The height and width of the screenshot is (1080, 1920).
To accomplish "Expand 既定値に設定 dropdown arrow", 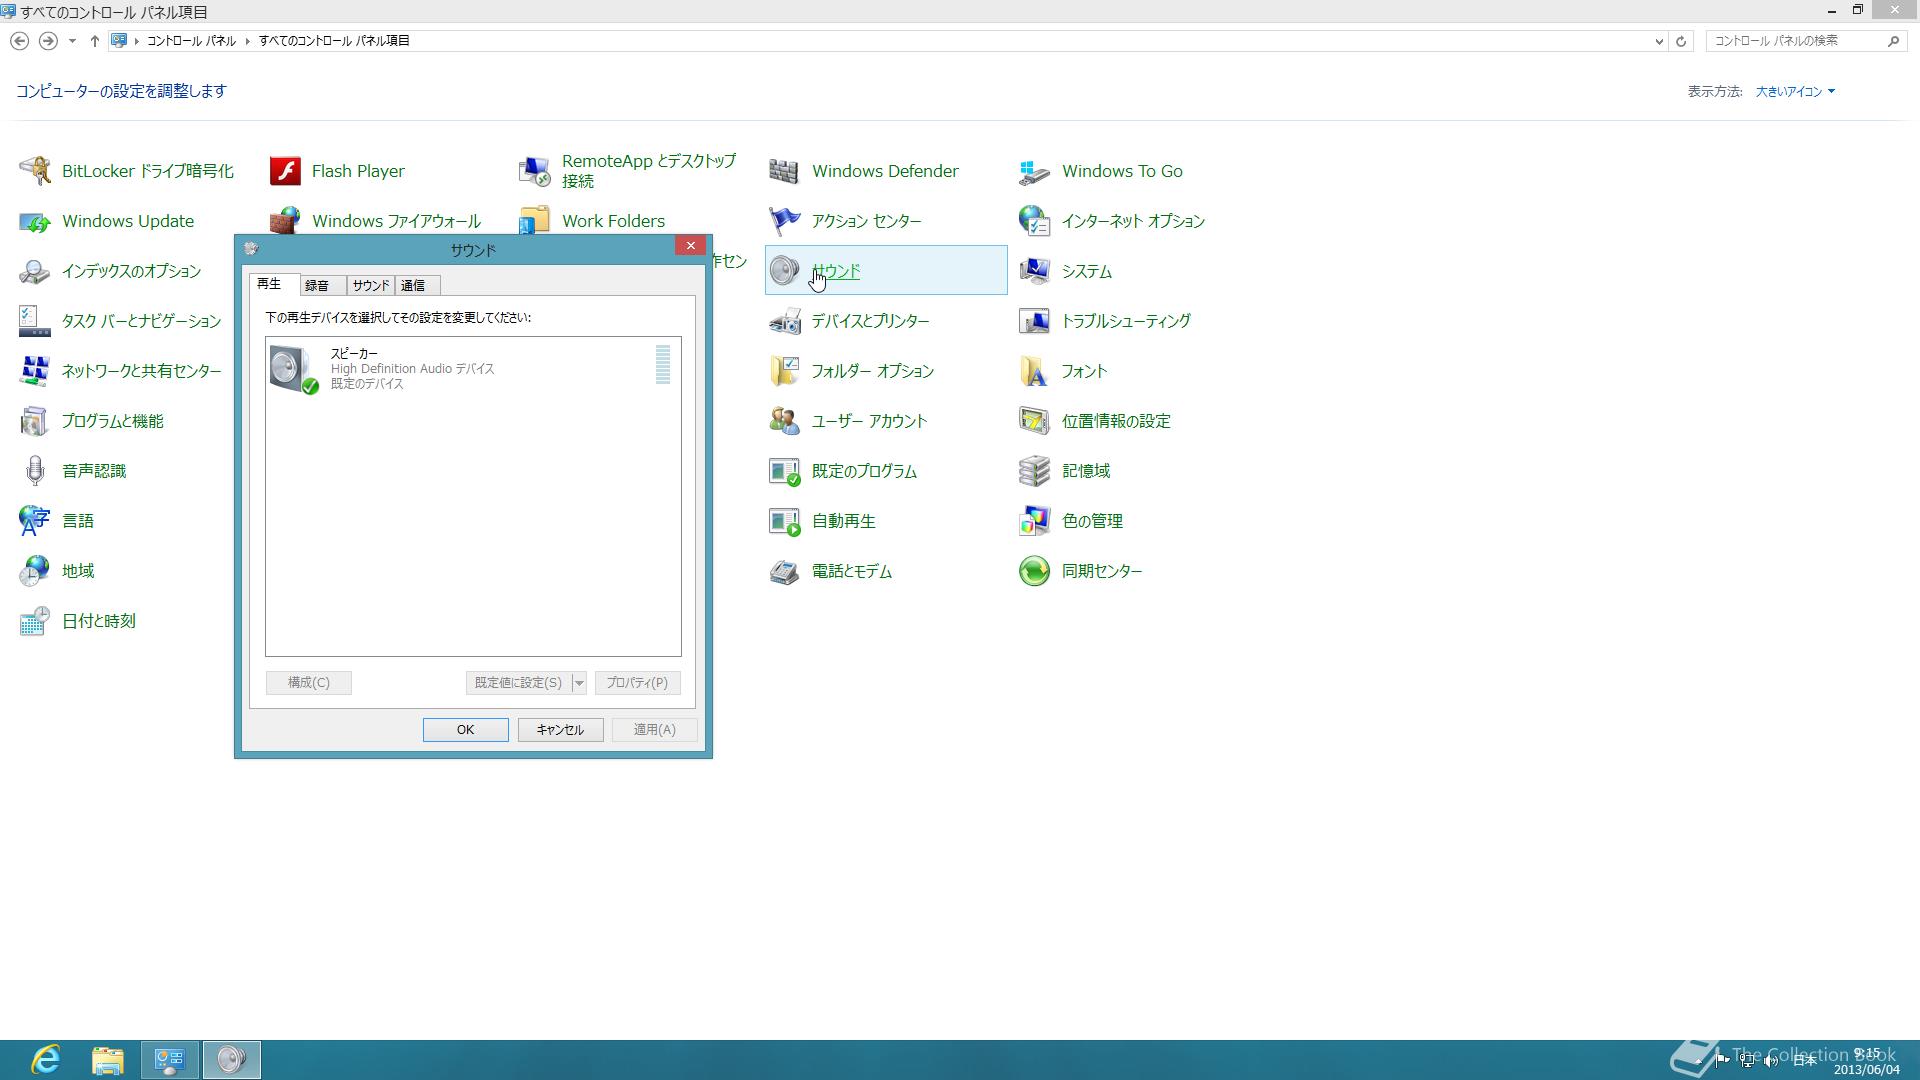I will click(x=579, y=683).
